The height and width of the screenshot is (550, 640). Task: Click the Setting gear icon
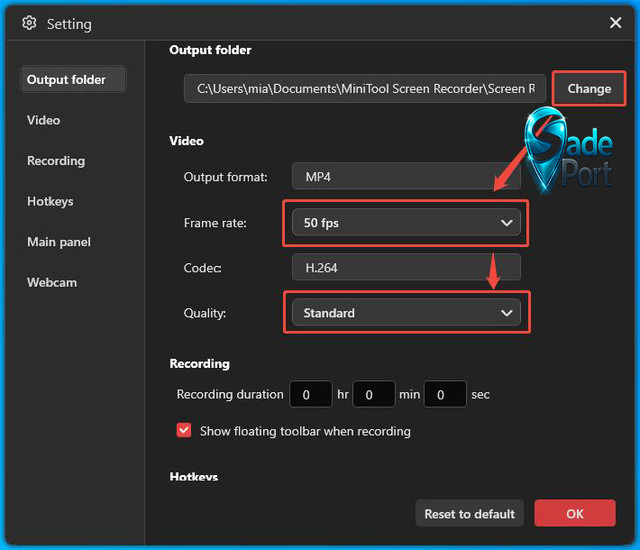(29, 23)
